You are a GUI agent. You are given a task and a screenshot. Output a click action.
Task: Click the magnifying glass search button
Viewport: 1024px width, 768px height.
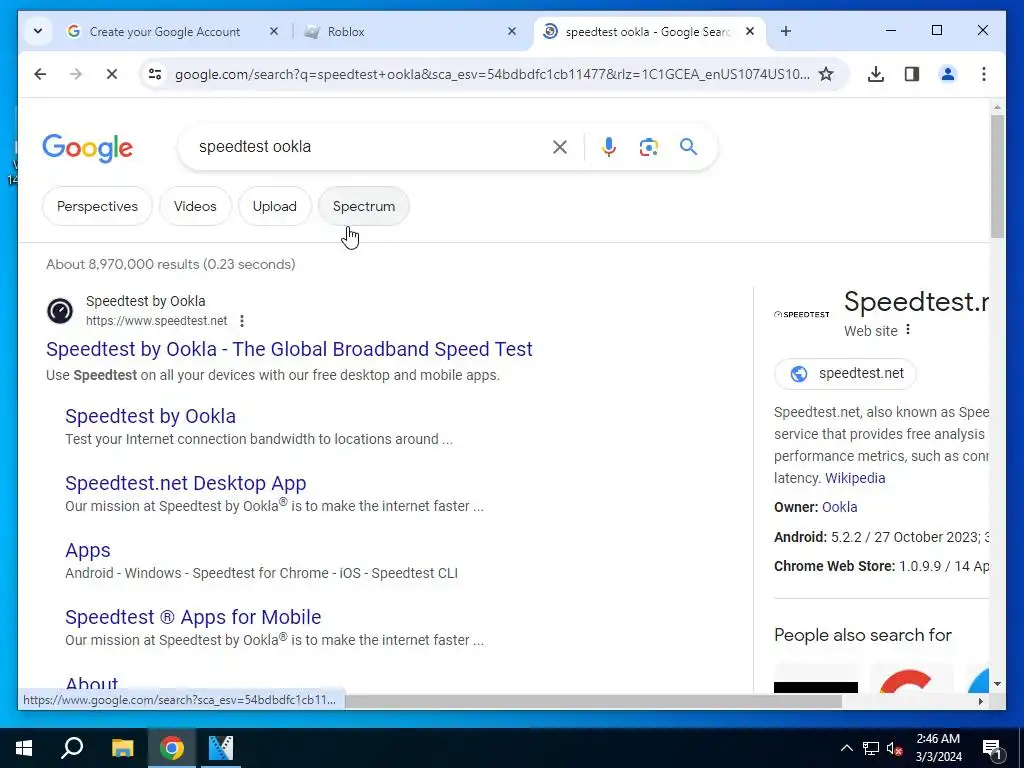[x=688, y=146]
